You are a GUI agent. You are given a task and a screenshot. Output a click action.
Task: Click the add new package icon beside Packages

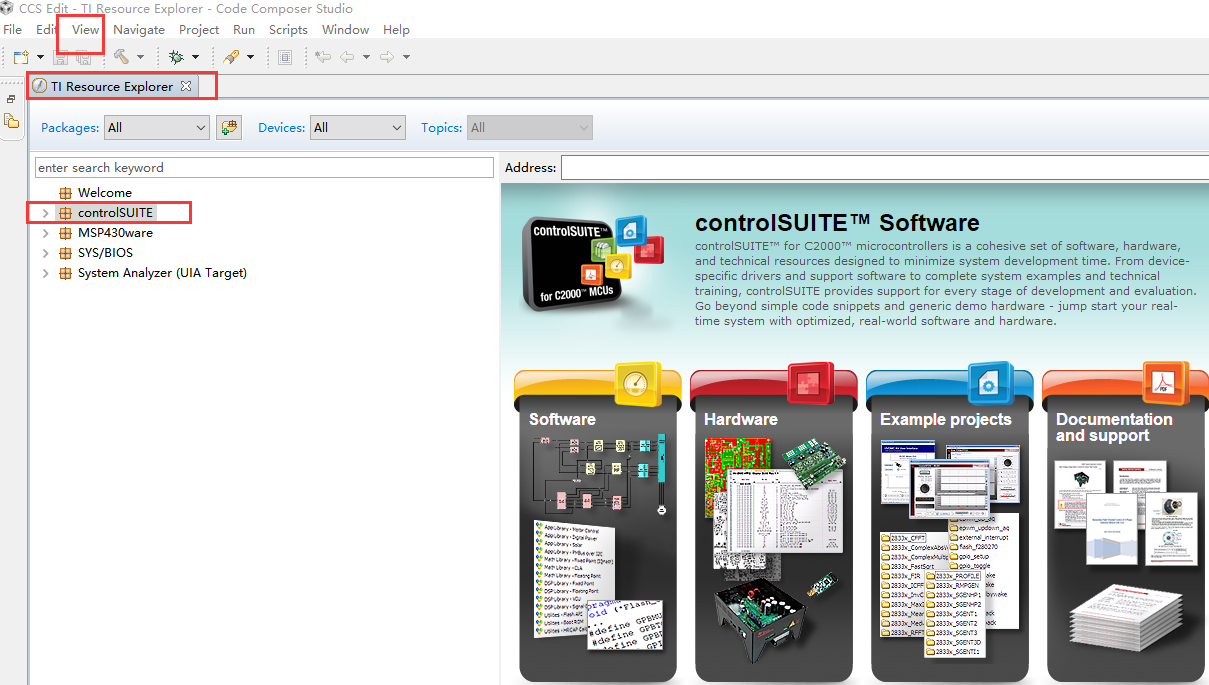228,127
